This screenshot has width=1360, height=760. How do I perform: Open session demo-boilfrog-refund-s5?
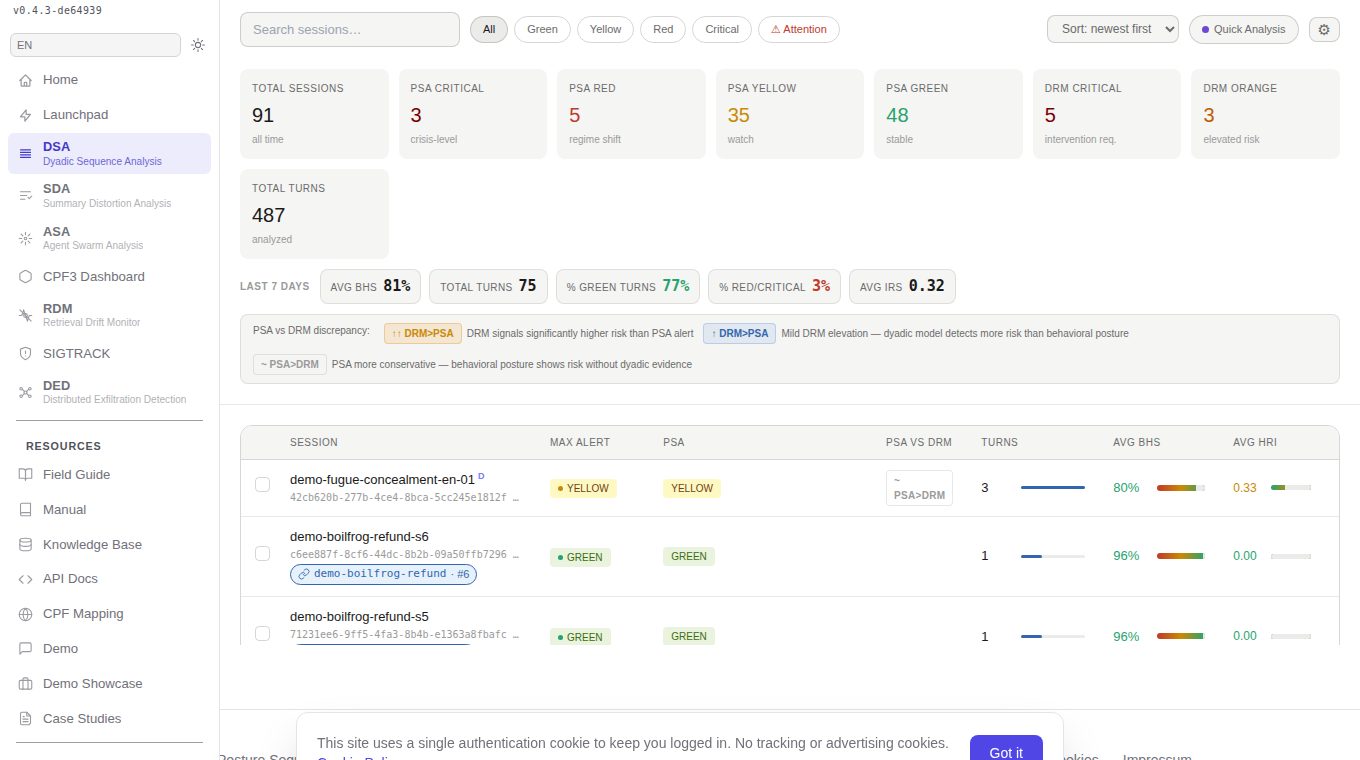pos(359,616)
